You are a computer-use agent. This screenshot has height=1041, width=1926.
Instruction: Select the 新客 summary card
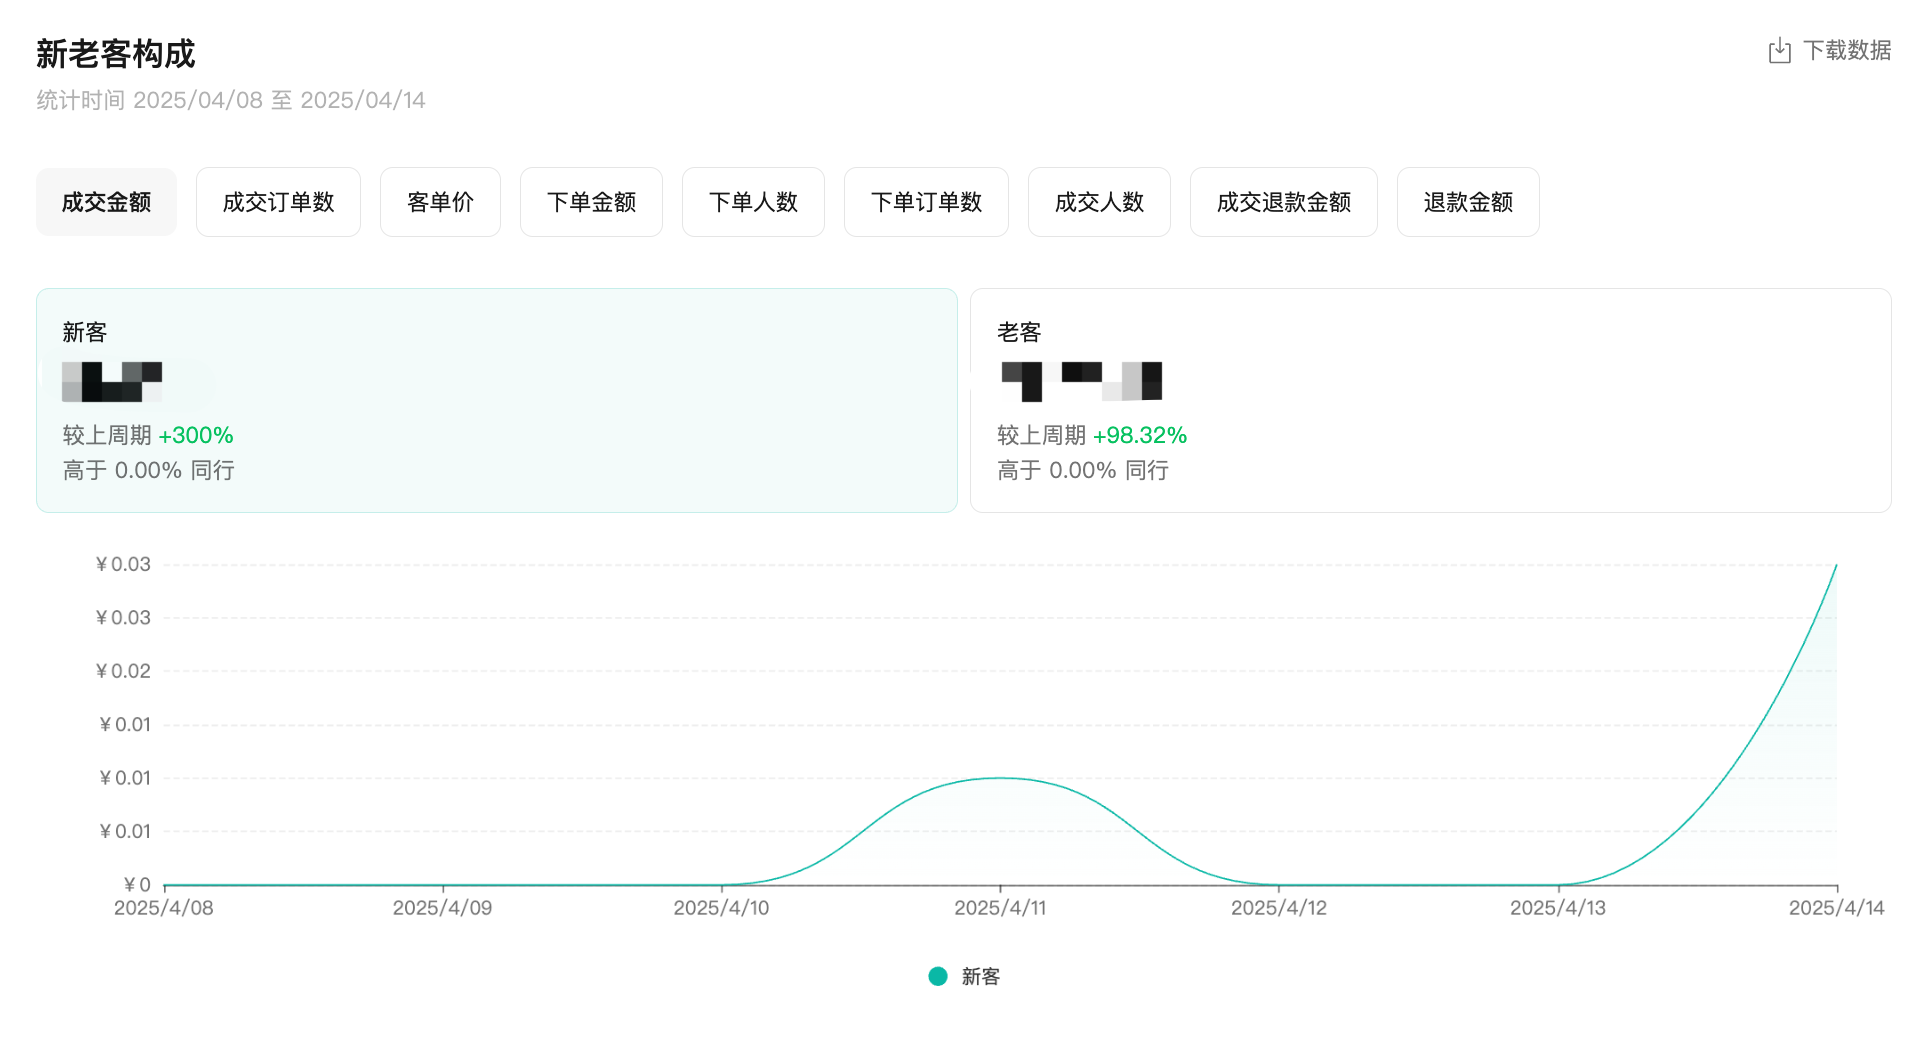[496, 400]
